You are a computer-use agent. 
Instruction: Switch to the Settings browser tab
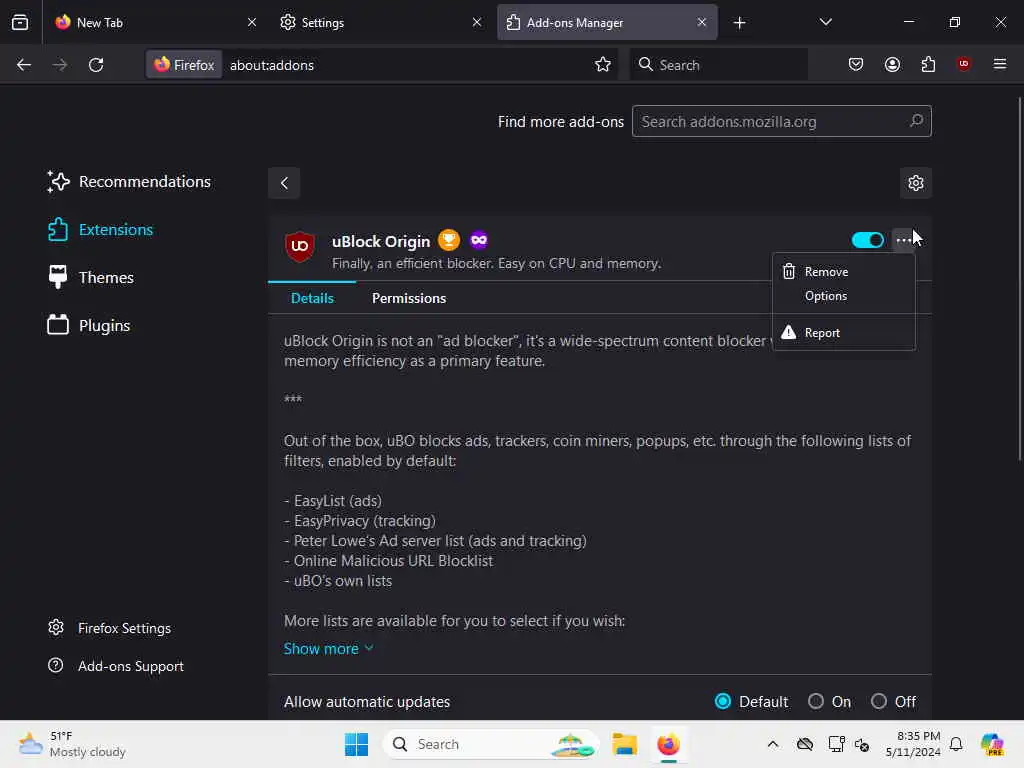coord(381,22)
